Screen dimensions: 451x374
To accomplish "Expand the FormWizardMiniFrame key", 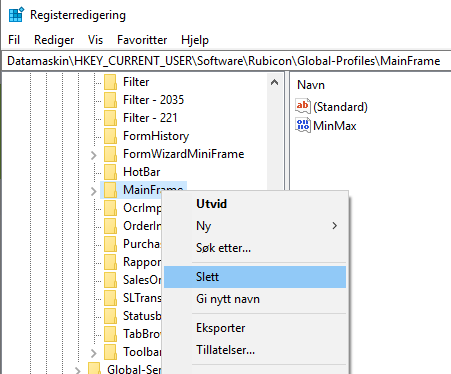I will click(94, 155).
